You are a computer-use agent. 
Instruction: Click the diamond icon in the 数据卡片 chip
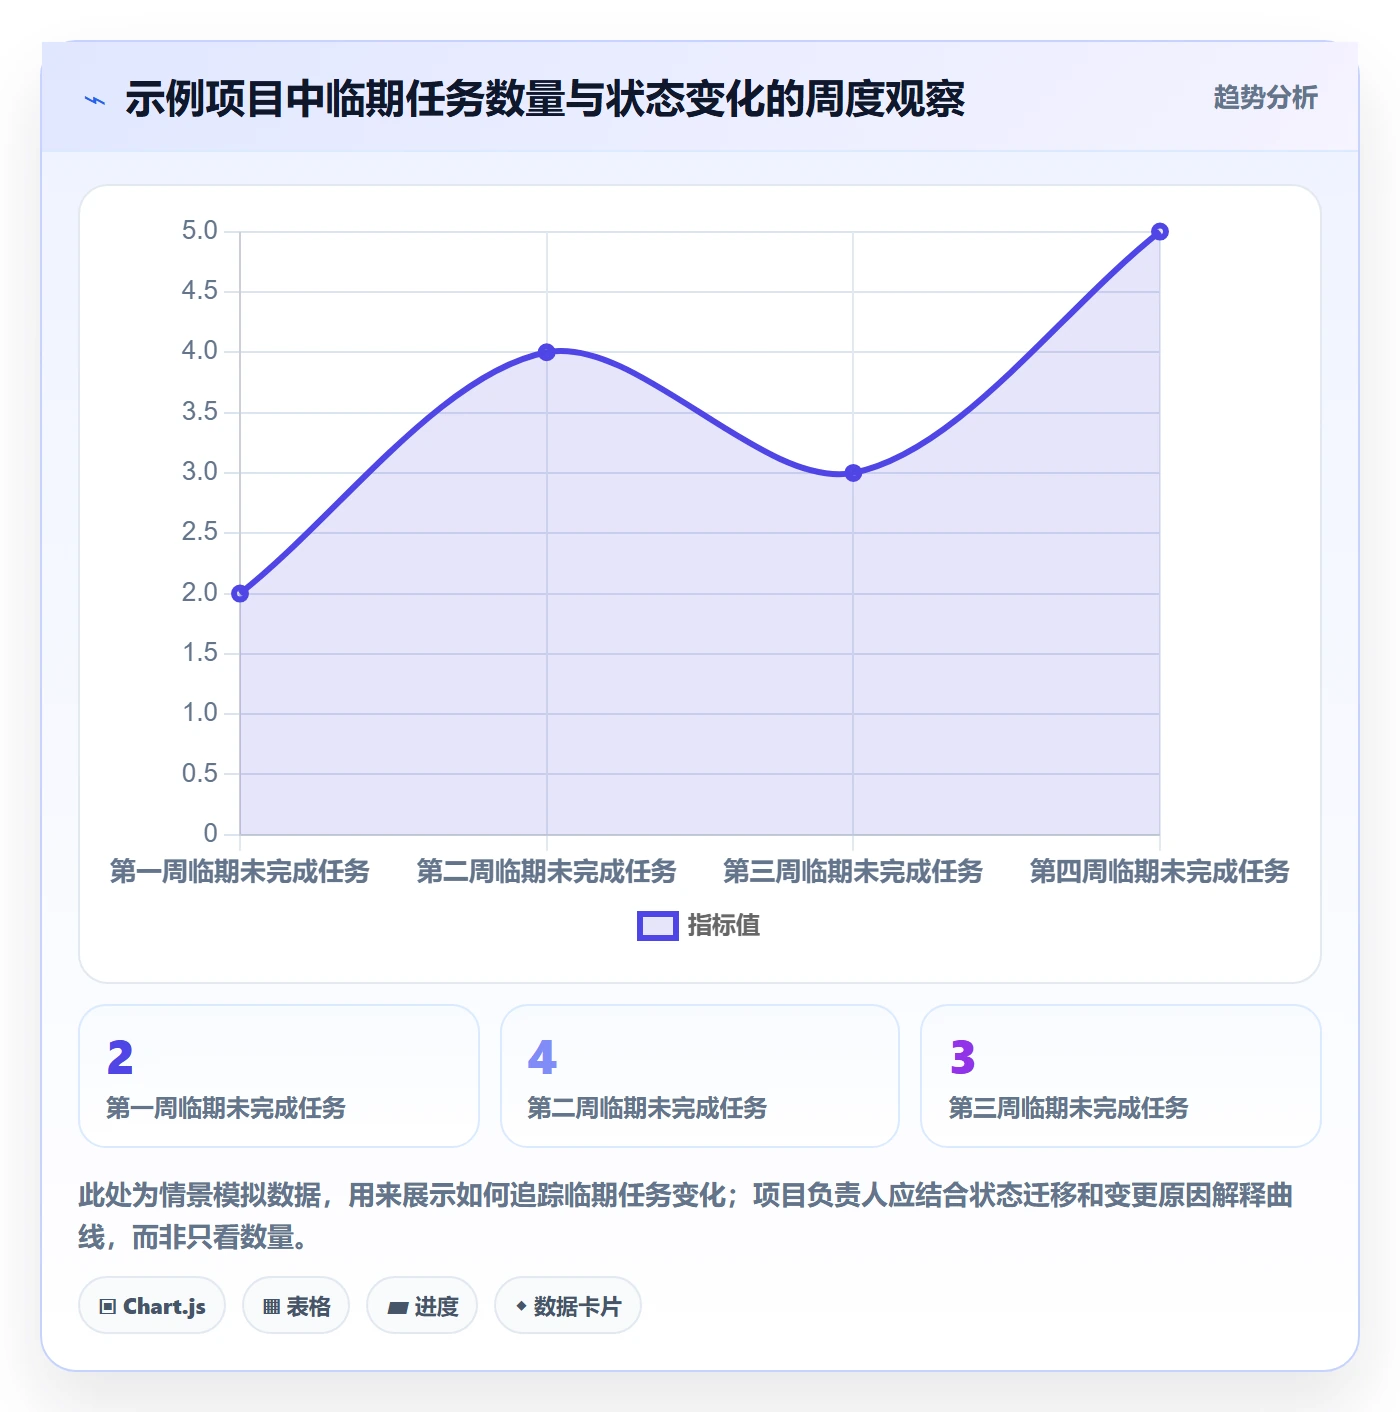pyautogui.click(x=521, y=1306)
